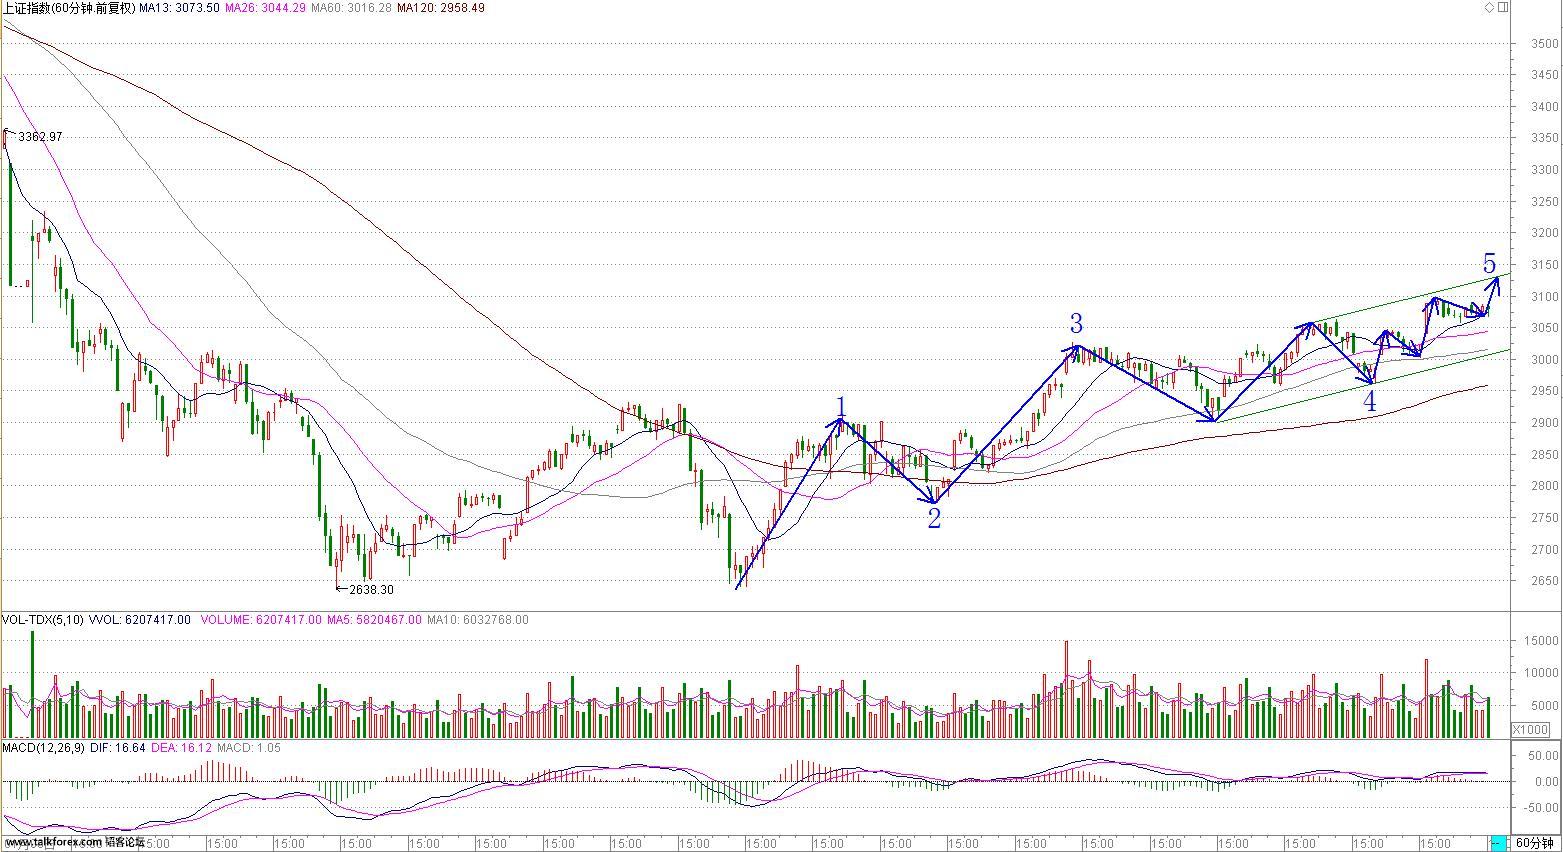Click the 2650 price axis label
Image resolution: width=1563 pixels, height=852 pixels.
[1544, 581]
